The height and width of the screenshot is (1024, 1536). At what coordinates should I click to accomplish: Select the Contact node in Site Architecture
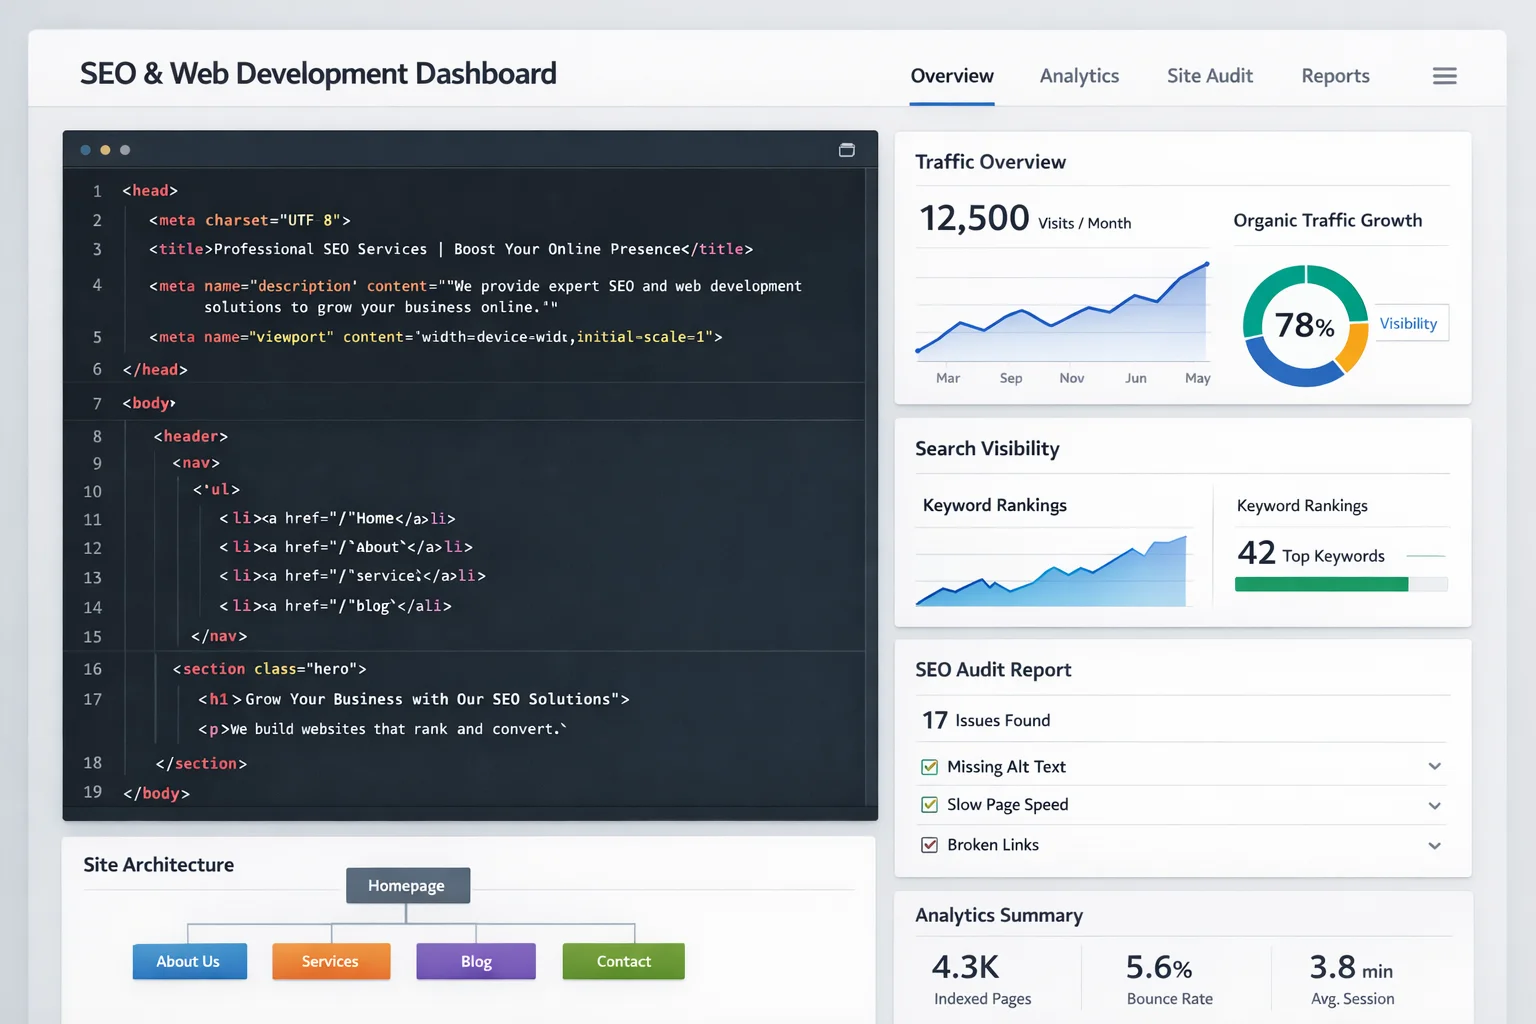(623, 961)
